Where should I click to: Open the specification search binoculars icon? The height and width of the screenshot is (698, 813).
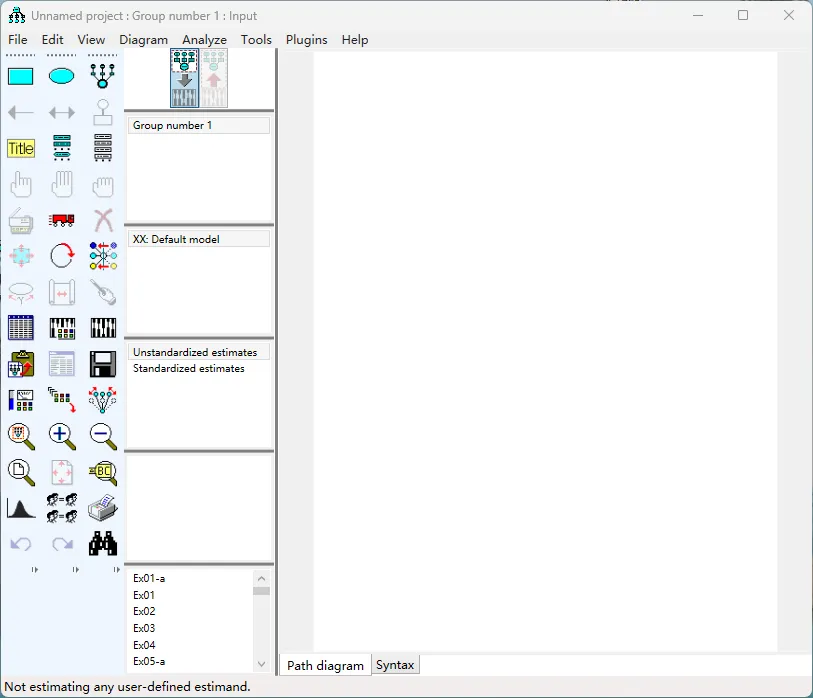point(103,544)
